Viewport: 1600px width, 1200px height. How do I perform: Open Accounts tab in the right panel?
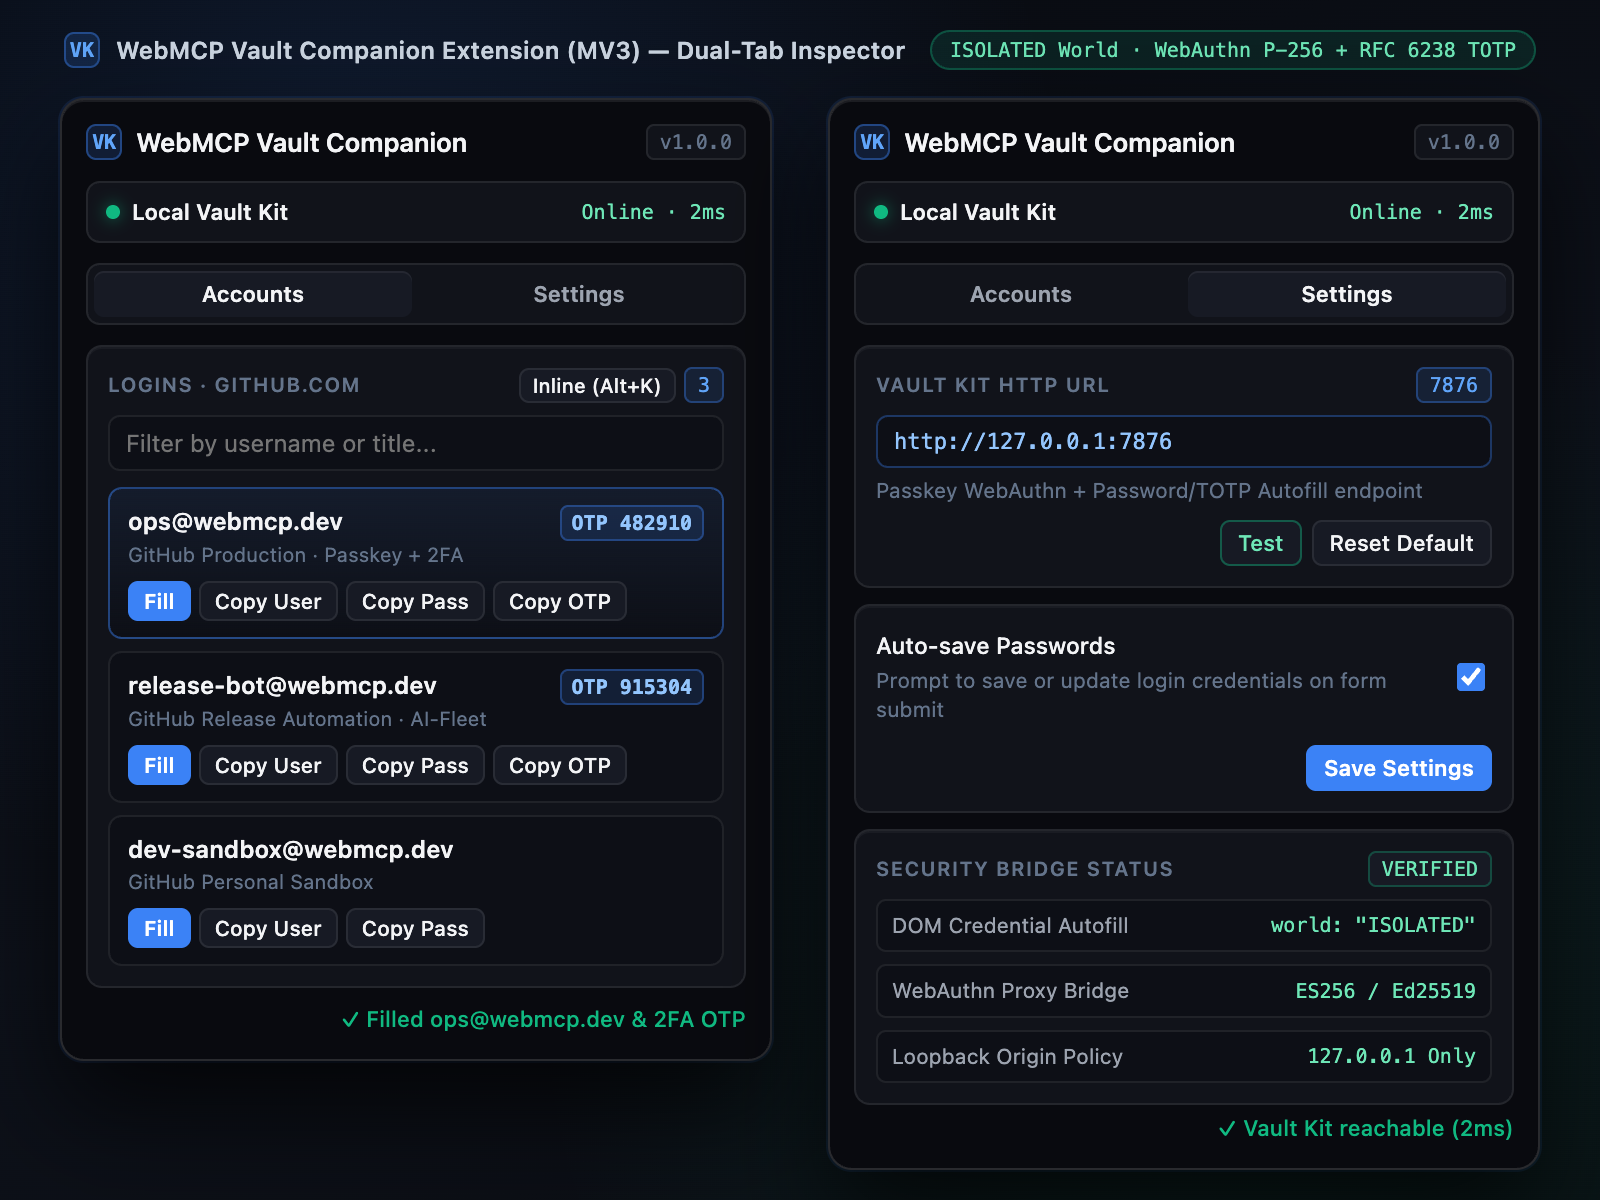pyautogui.click(x=1021, y=294)
